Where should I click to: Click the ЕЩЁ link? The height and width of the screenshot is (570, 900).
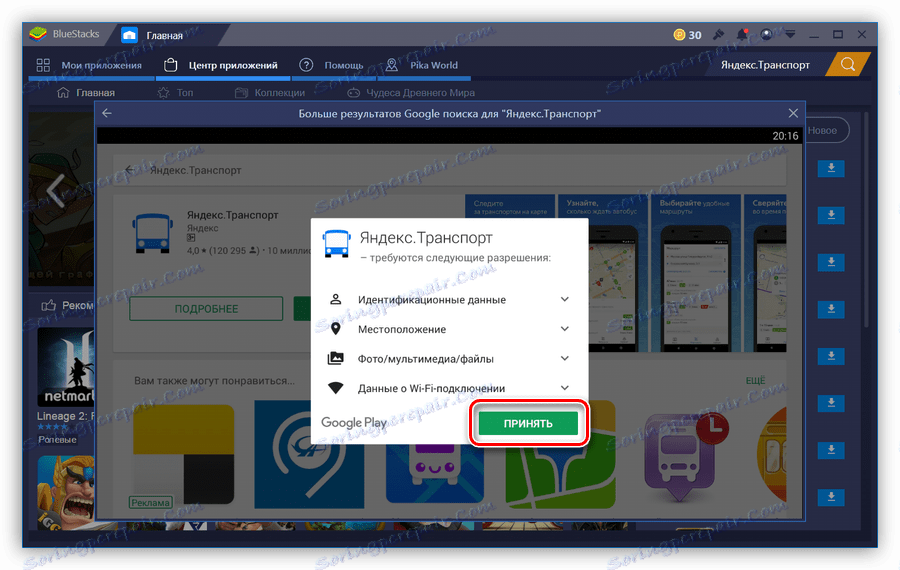pyautogui.click(x=755, y=381)
